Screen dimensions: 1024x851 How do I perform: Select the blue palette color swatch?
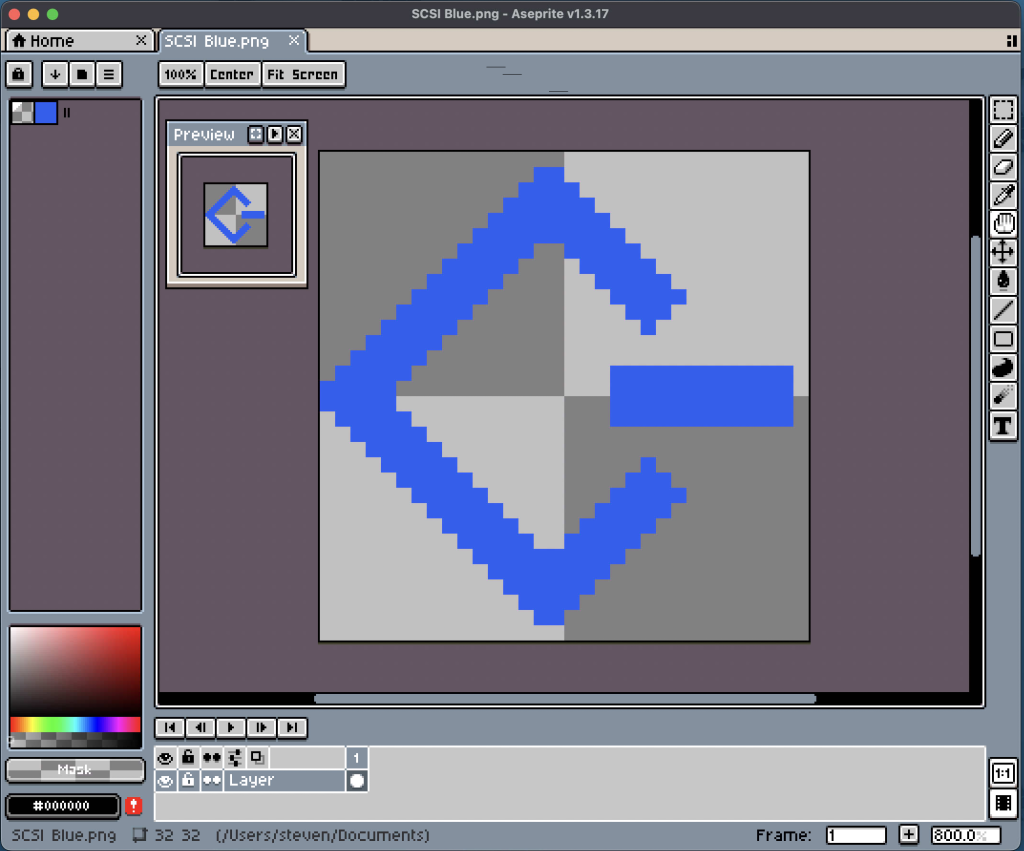[x=46, y=112]
